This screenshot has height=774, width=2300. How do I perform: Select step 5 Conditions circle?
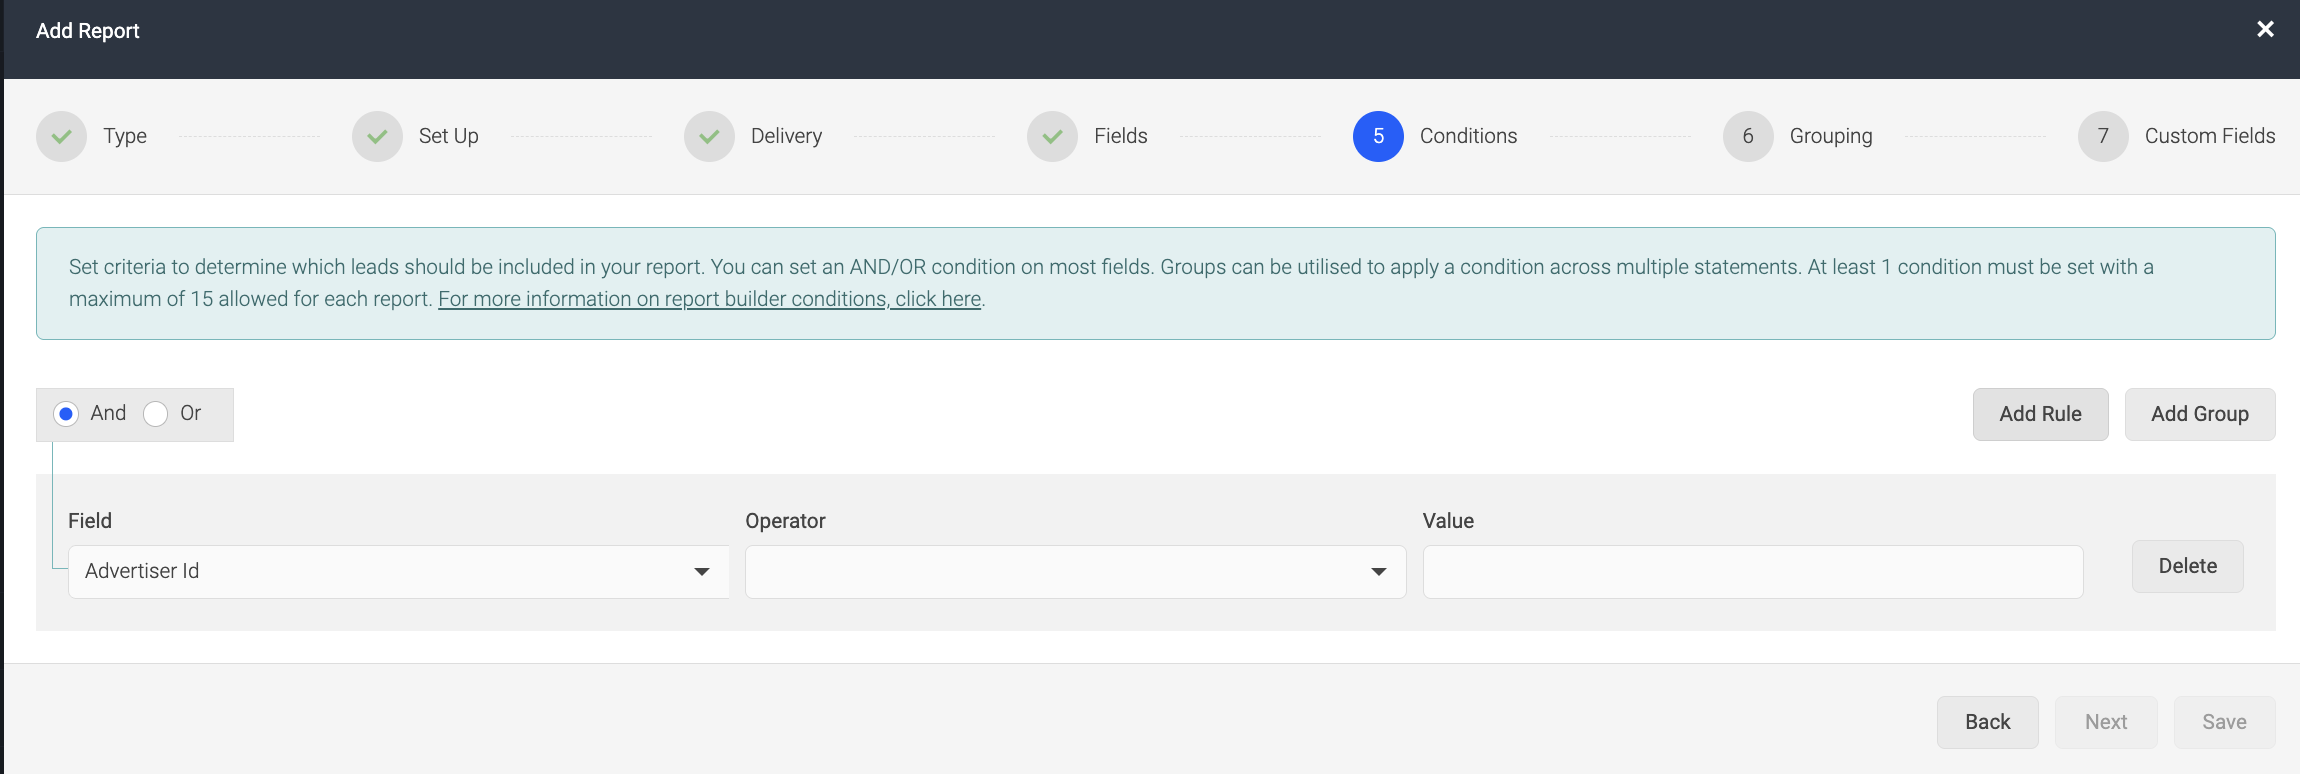[1378, 136]
